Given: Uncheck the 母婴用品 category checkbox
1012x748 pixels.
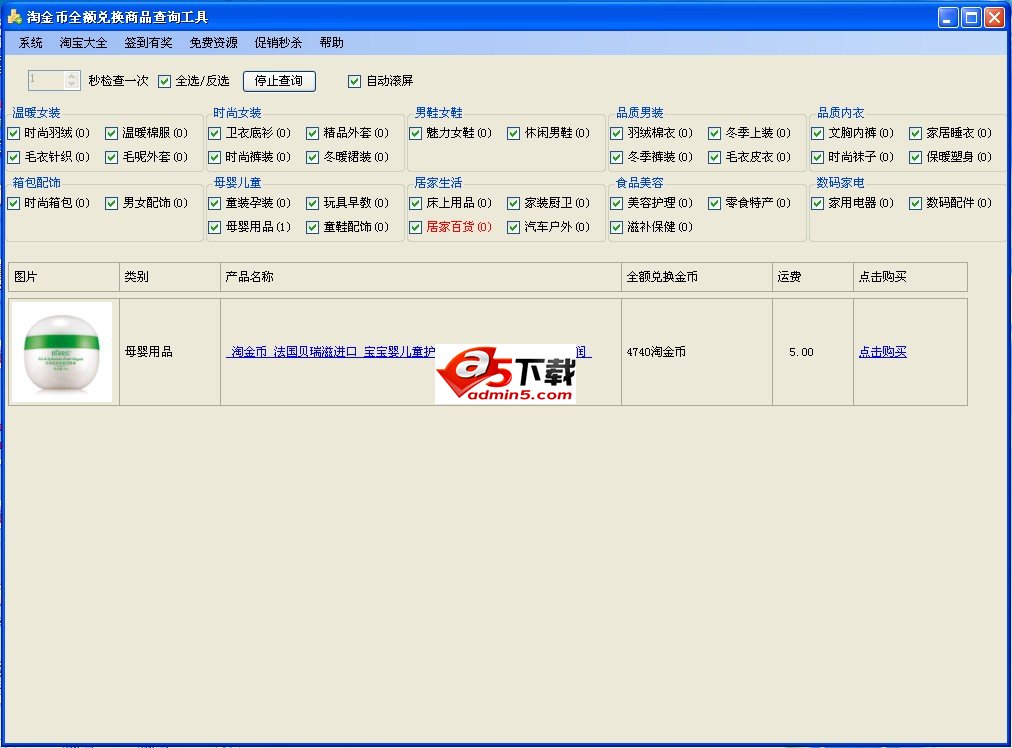Looking at the screenshot, I should [215, 227].
